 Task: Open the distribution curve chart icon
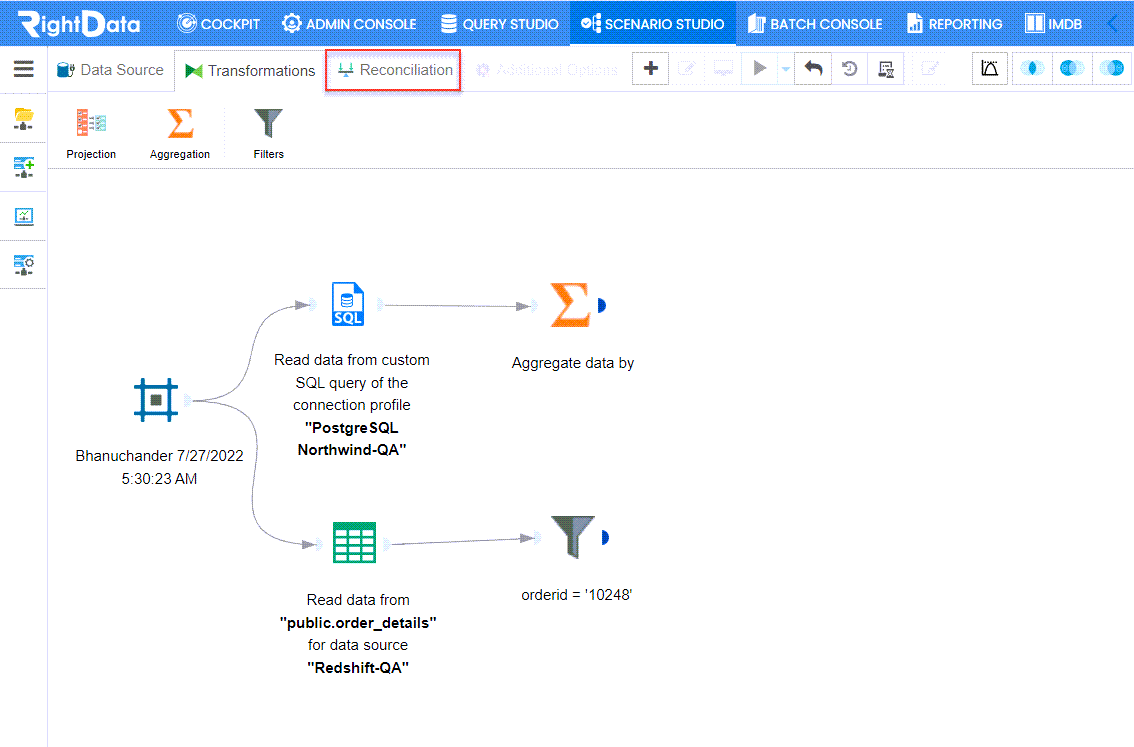(989, 69)
